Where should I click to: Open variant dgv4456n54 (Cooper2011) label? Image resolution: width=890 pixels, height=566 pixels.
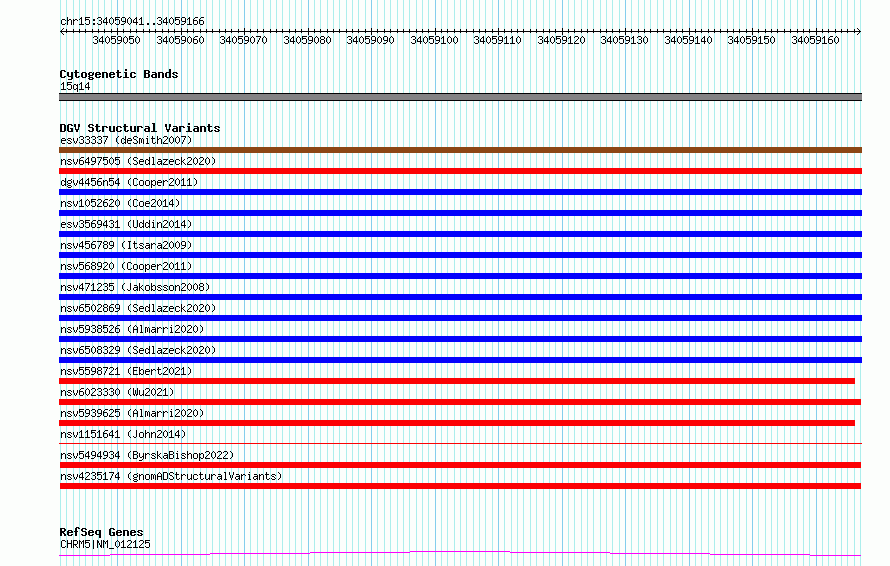click(x=129, y=182)
